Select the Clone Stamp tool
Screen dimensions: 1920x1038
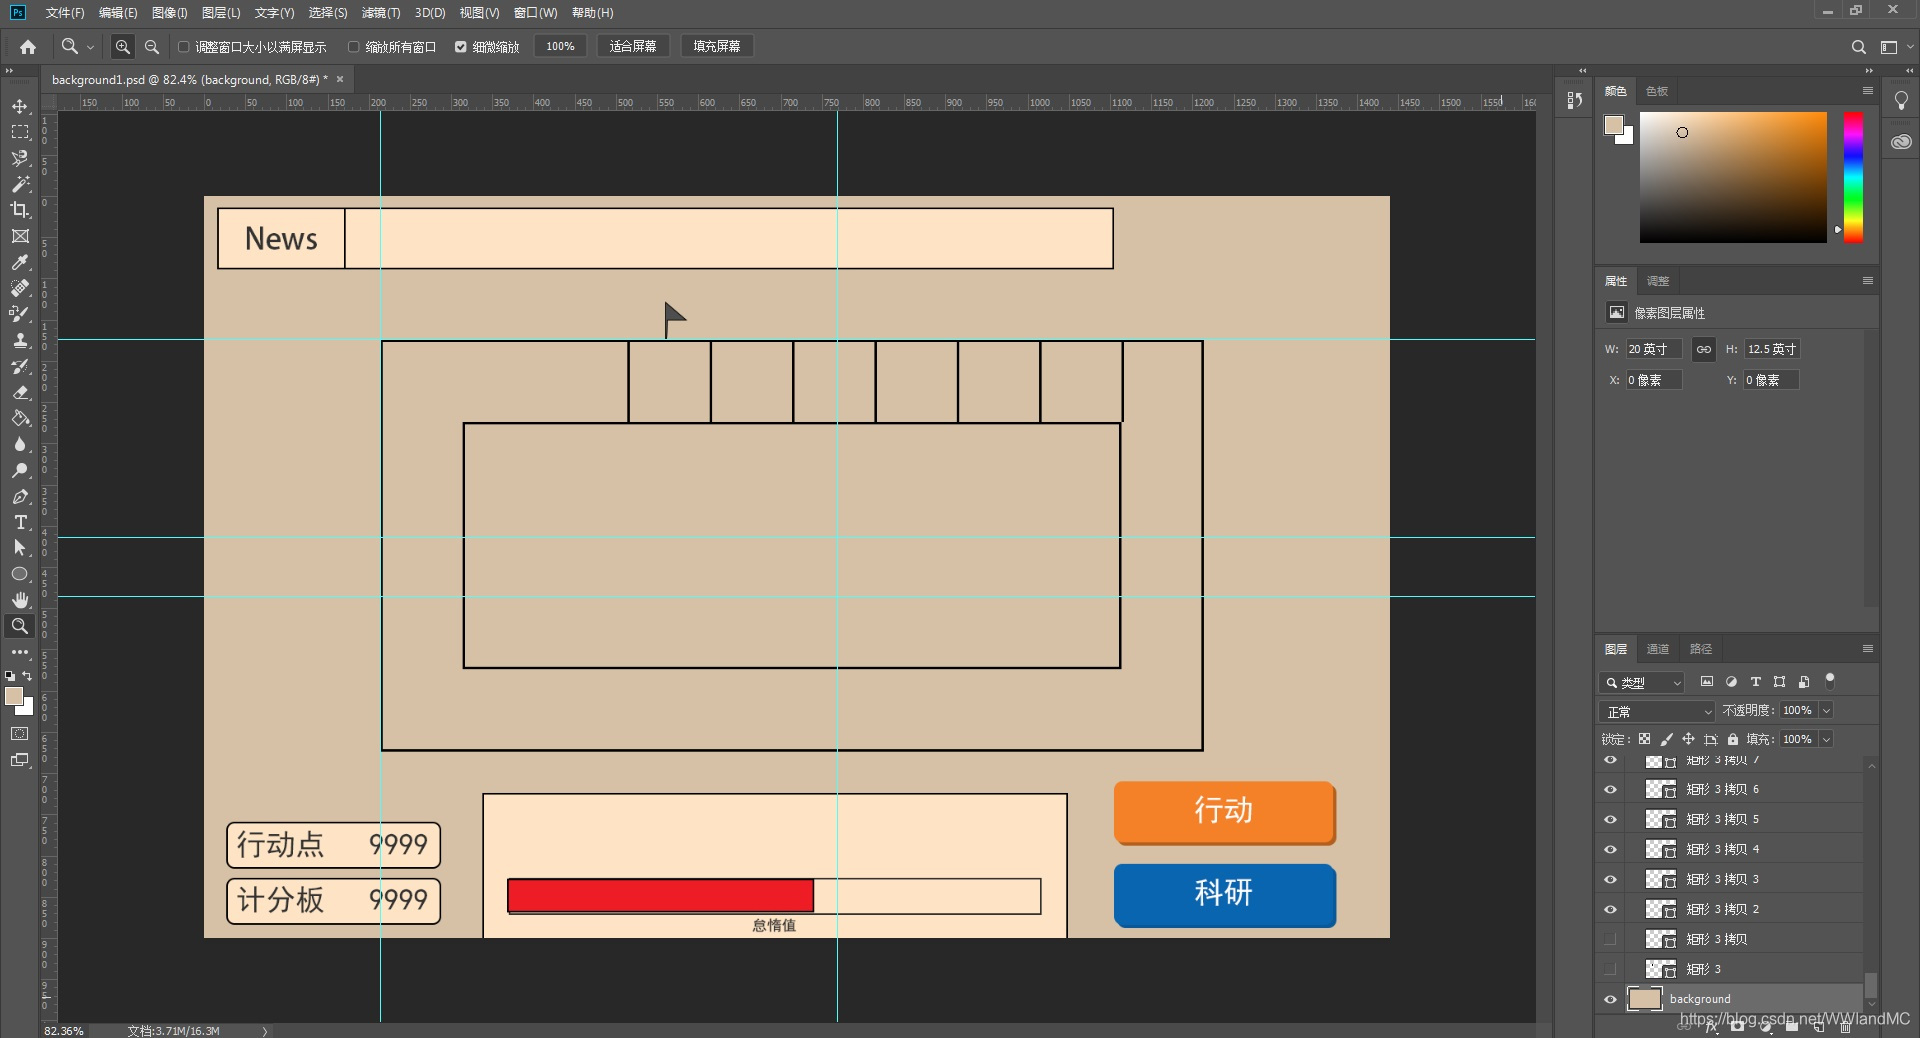20,340
